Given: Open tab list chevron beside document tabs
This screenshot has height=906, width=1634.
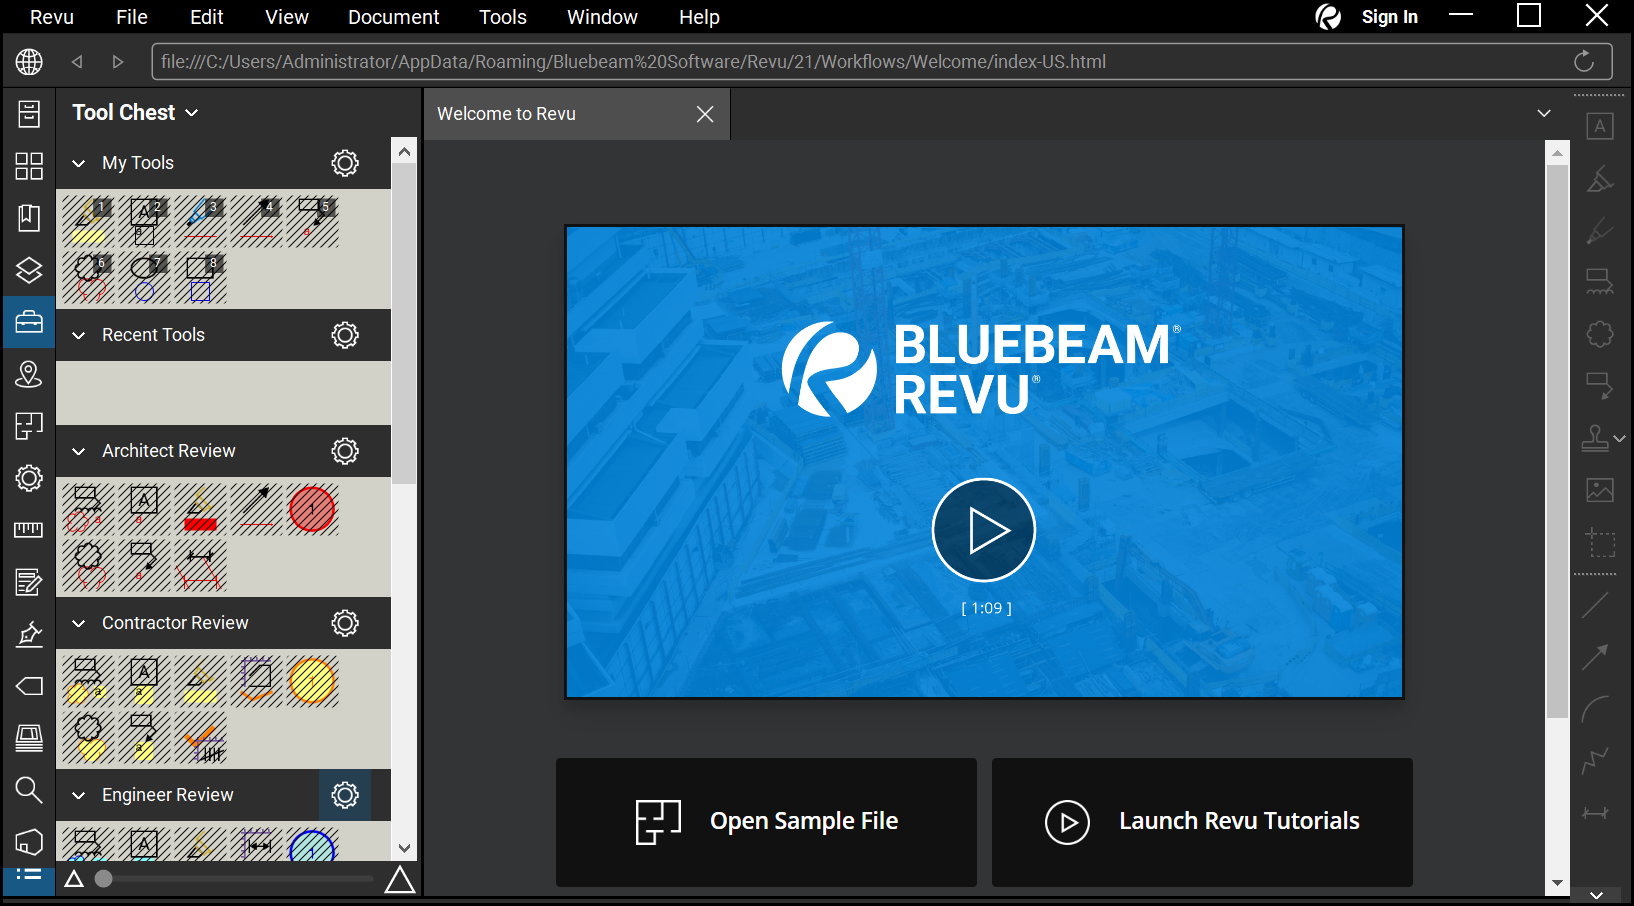Looking at the screenshot, I should 1544,113.
